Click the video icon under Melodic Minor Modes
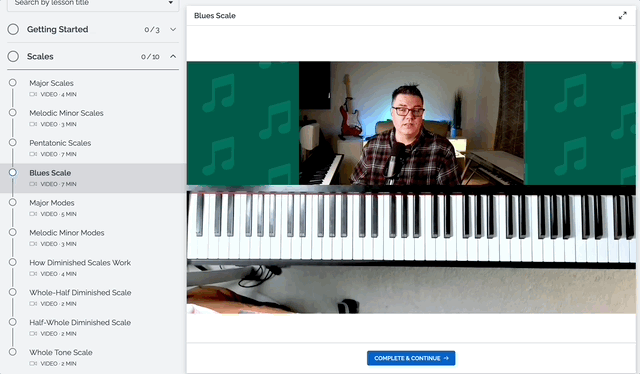Image resolution: width=640 pixels, height=374 pixels. pyautogui.click(x=33, y=244)
